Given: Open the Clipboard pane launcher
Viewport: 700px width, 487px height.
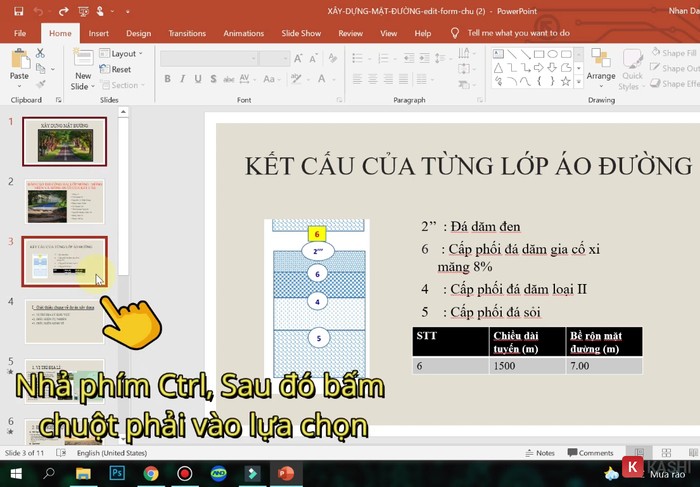Looking at the screenshot, I should (58, 100).
